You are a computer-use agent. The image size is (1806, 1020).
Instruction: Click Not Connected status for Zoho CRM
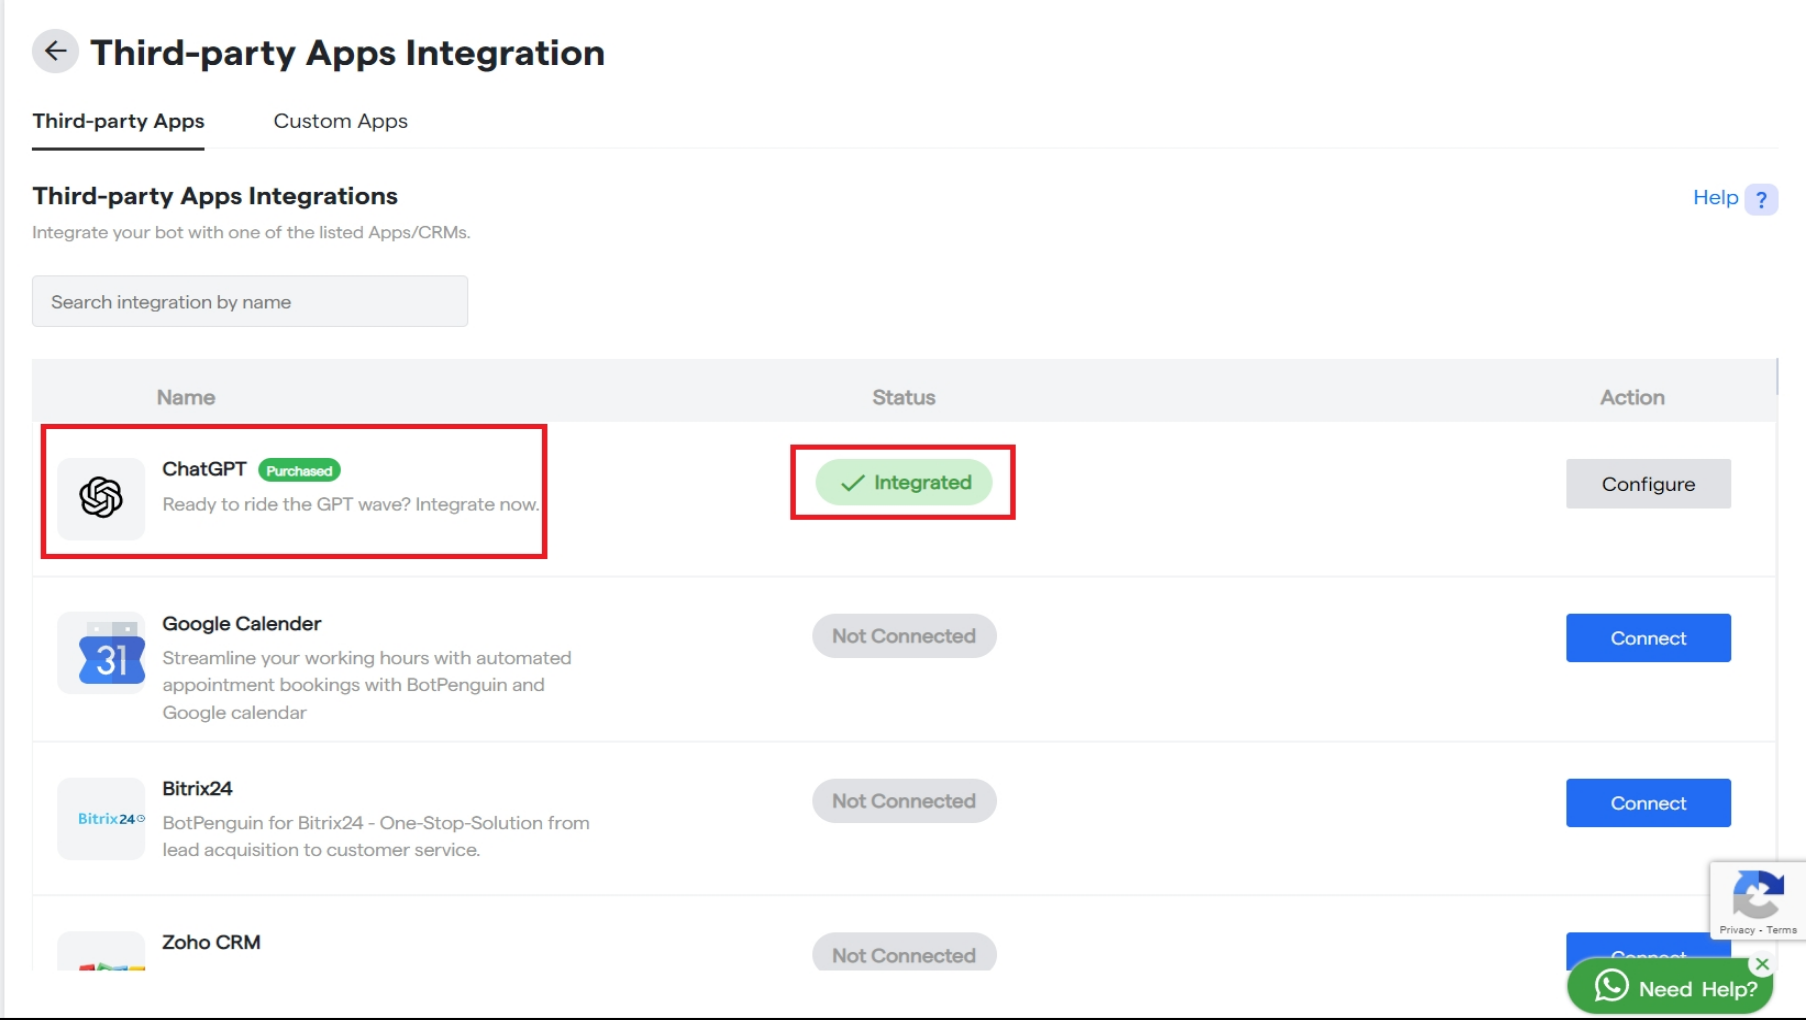904,953
